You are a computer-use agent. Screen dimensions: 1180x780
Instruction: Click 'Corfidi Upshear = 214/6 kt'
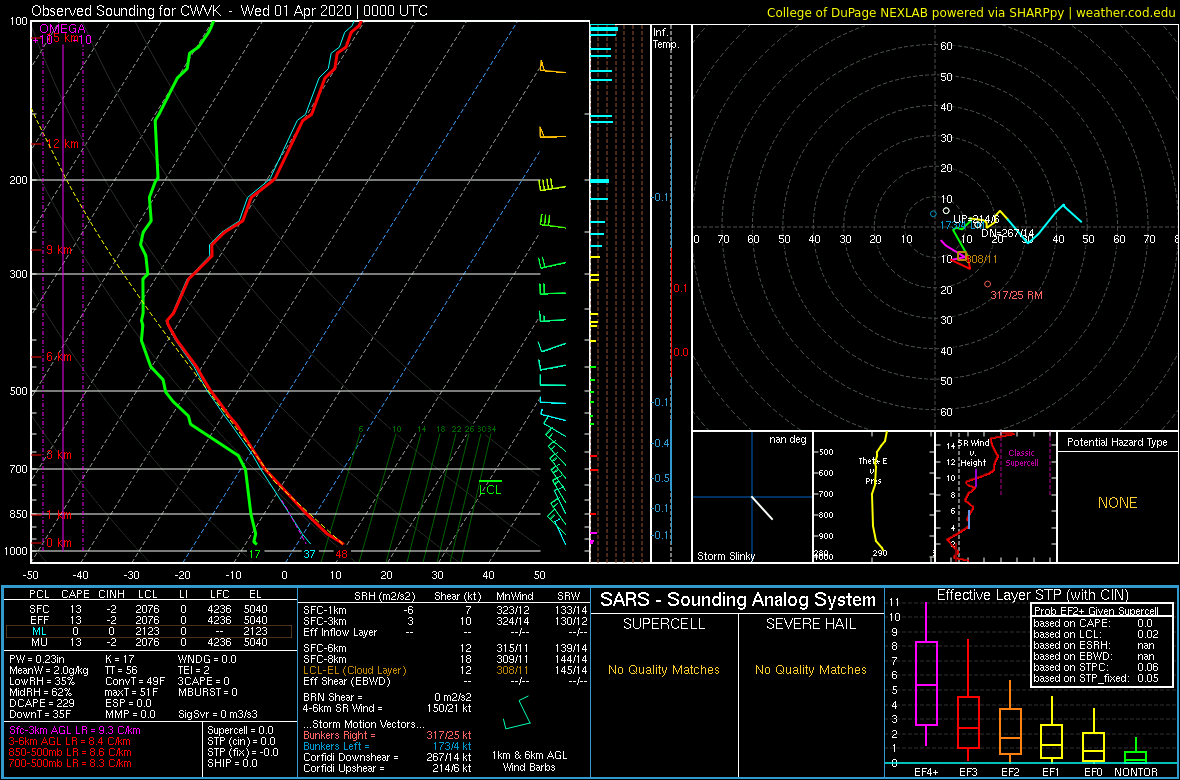pyautogui.click(x=386, y=768)
